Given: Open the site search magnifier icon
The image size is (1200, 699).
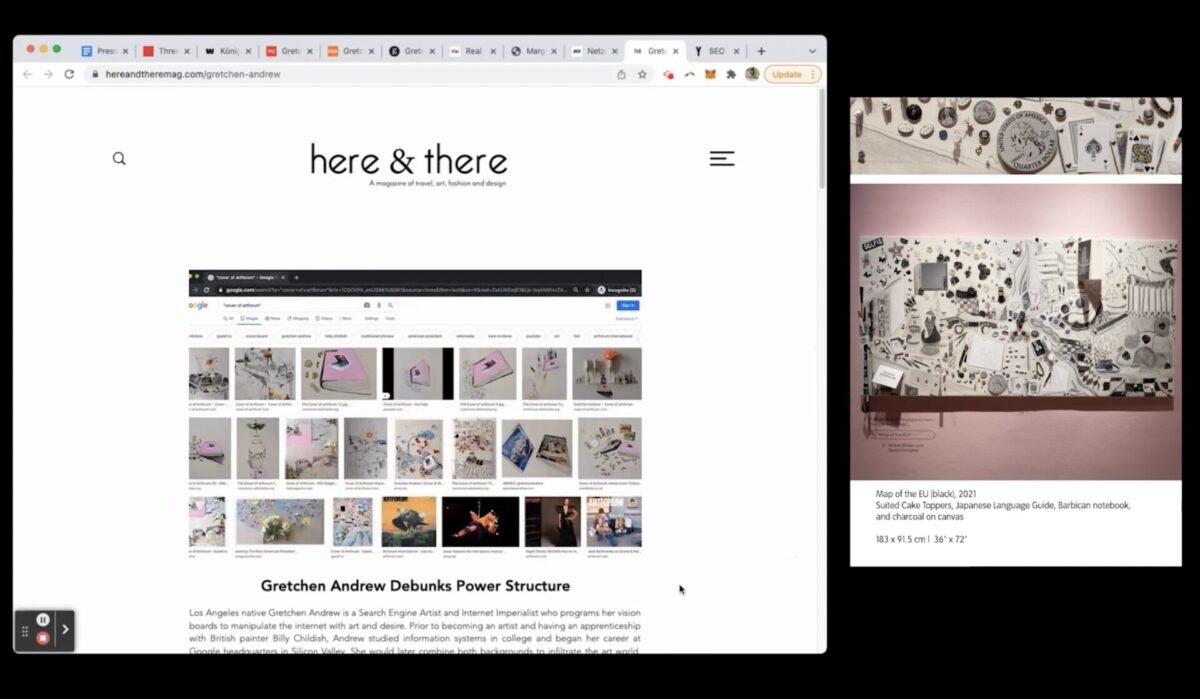Looking at the screenshot, I should [119, 158].
